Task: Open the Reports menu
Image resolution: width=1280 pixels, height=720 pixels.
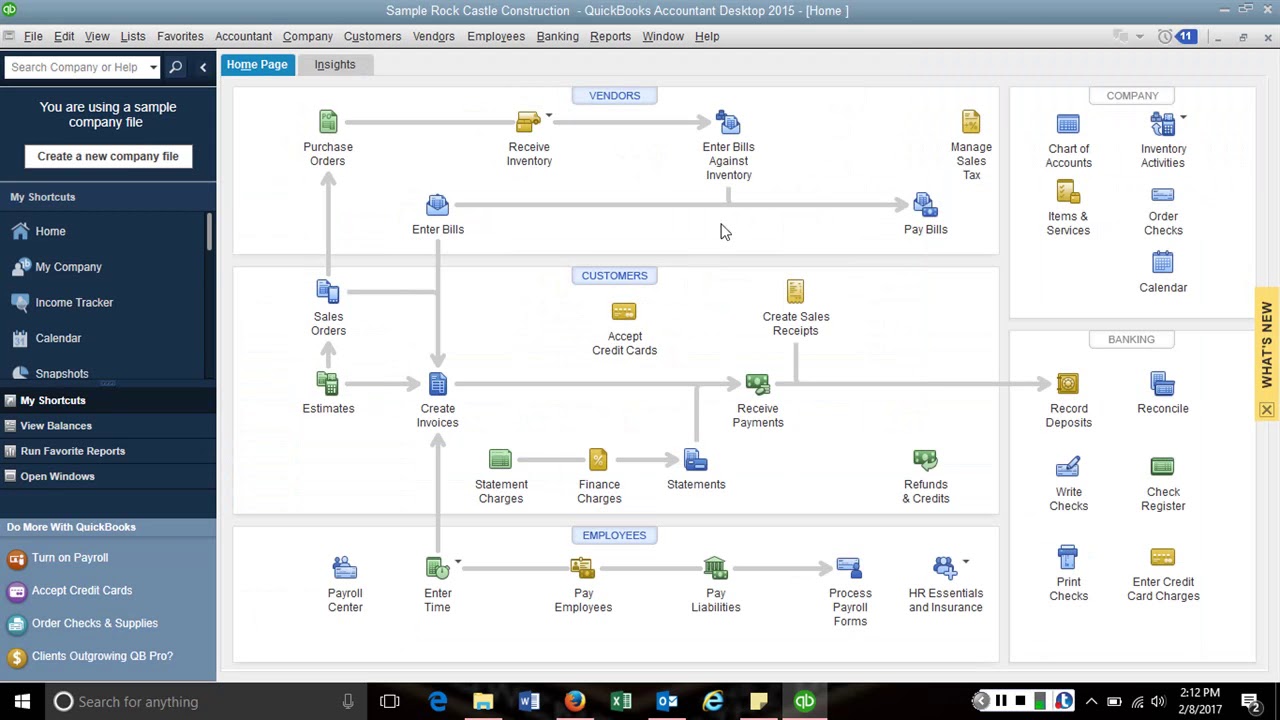Action: [610, 36]
